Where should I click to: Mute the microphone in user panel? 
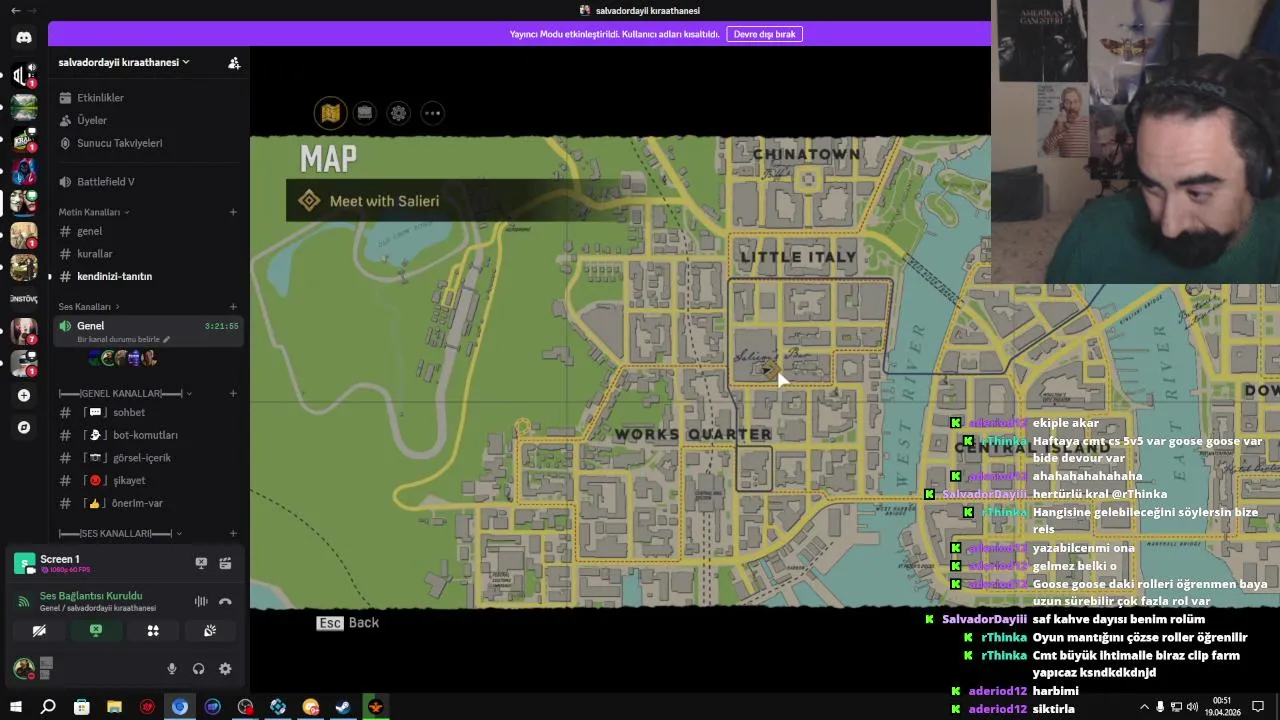tap(172, 669)
